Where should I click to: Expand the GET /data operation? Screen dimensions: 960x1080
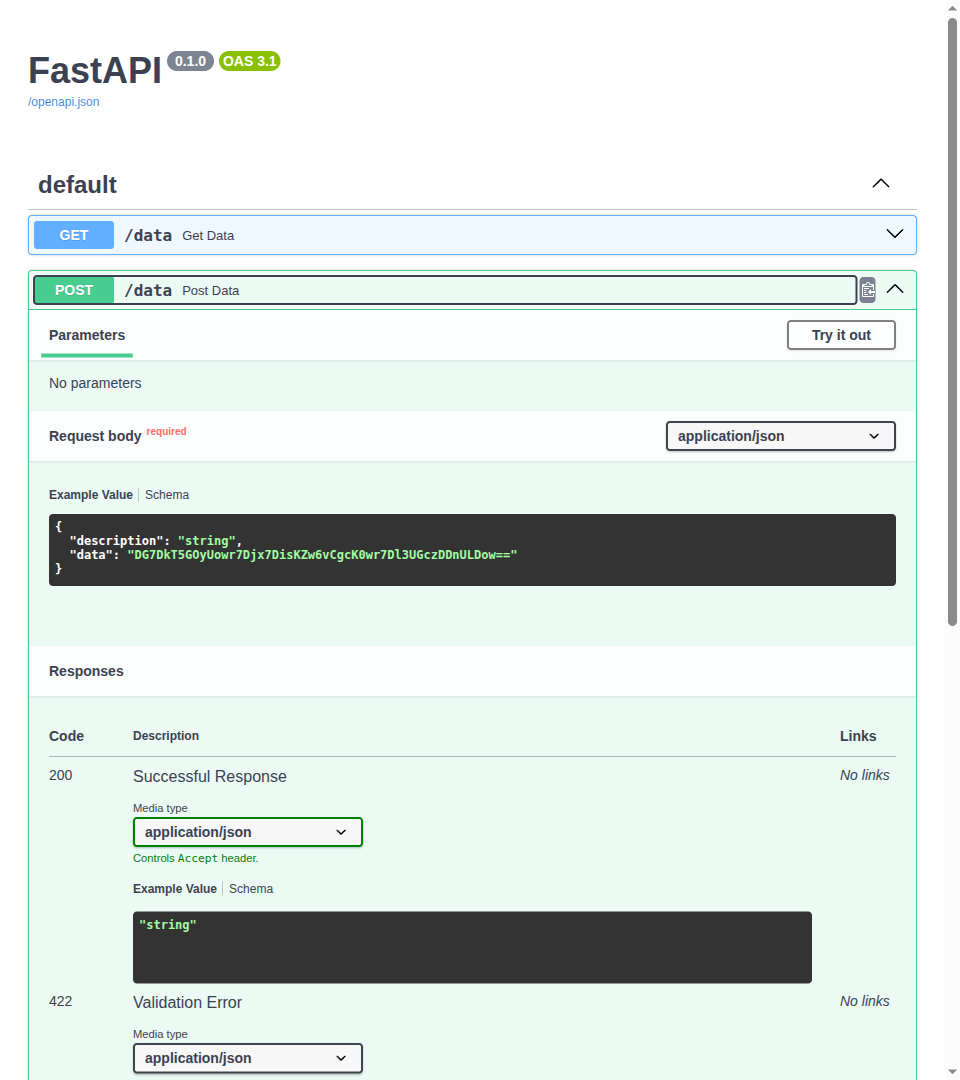coord(894,235)
